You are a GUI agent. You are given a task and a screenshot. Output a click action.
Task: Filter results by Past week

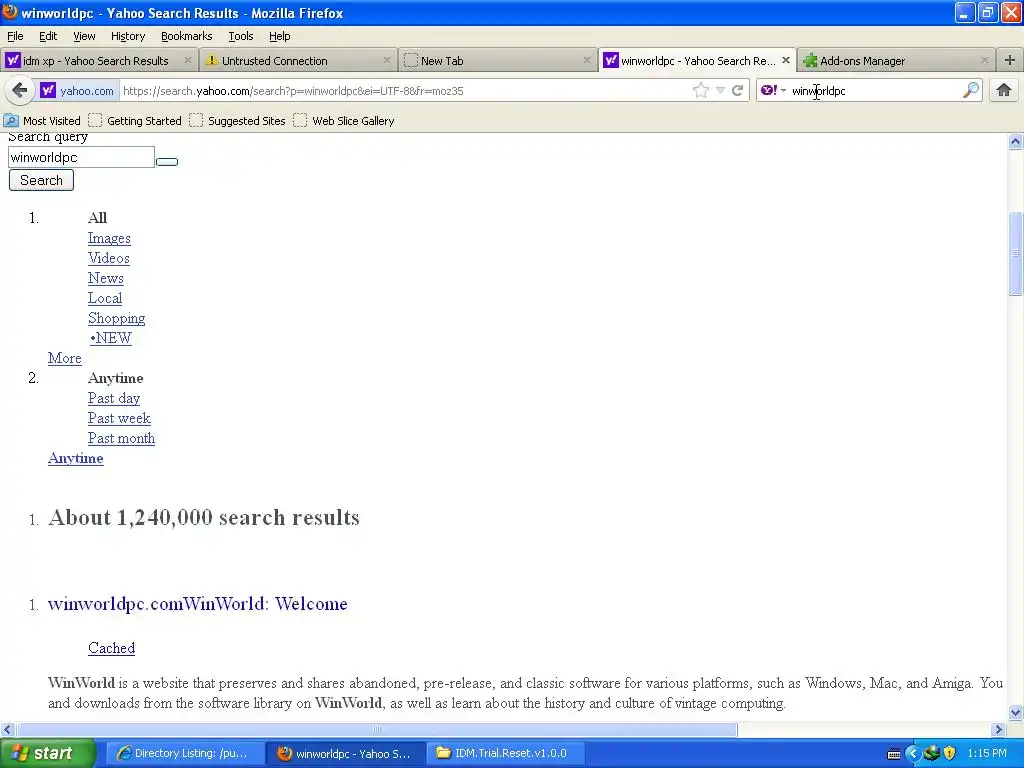[x=119, y=418]
